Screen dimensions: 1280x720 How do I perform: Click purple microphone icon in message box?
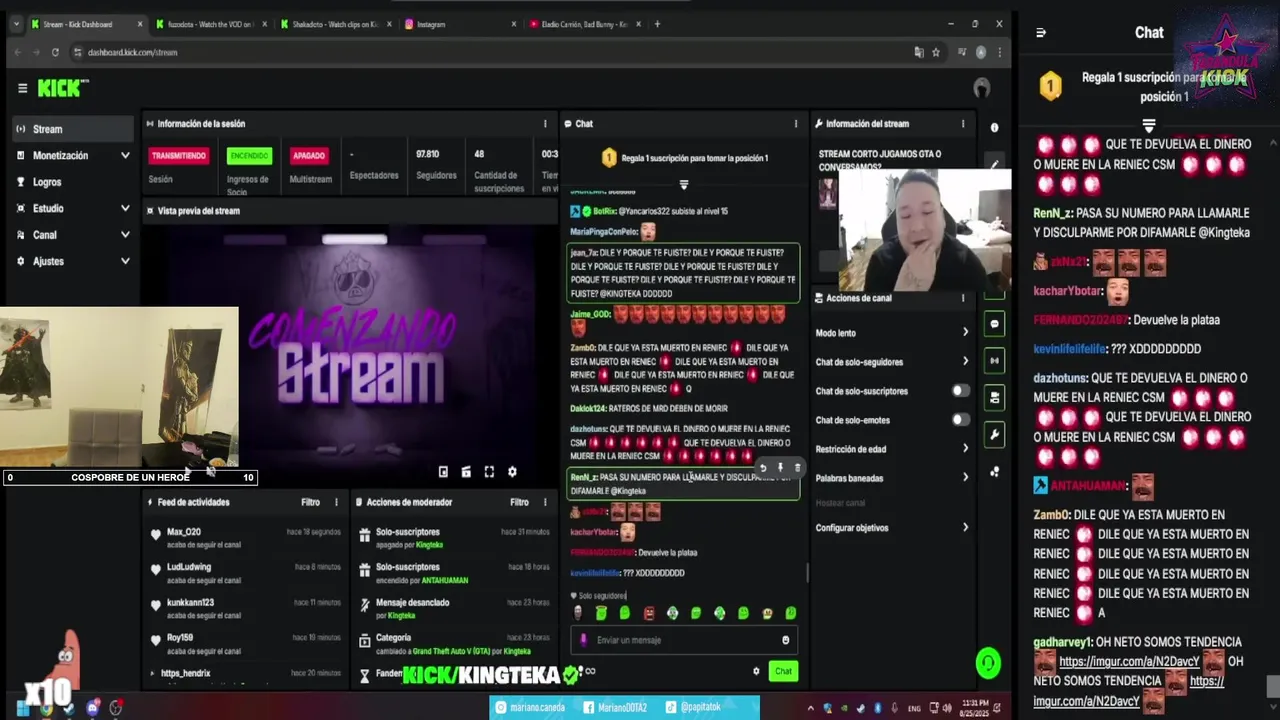(584, 640)
